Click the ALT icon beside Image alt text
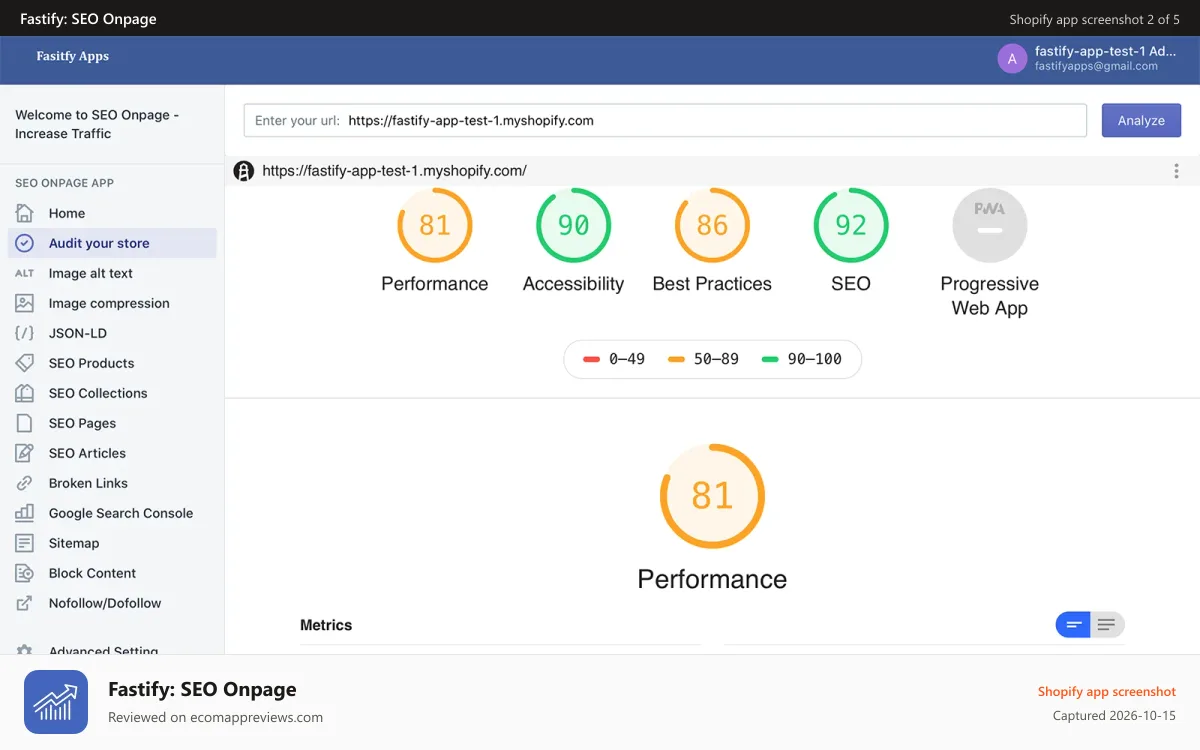 25,273
